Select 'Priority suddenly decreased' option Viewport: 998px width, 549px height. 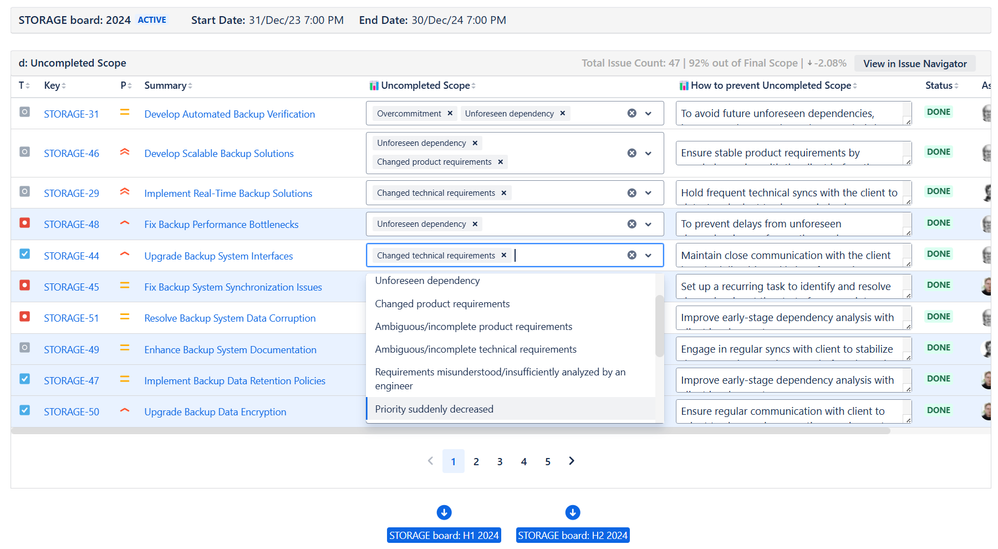pyautogui.click(x=510, y=409)
